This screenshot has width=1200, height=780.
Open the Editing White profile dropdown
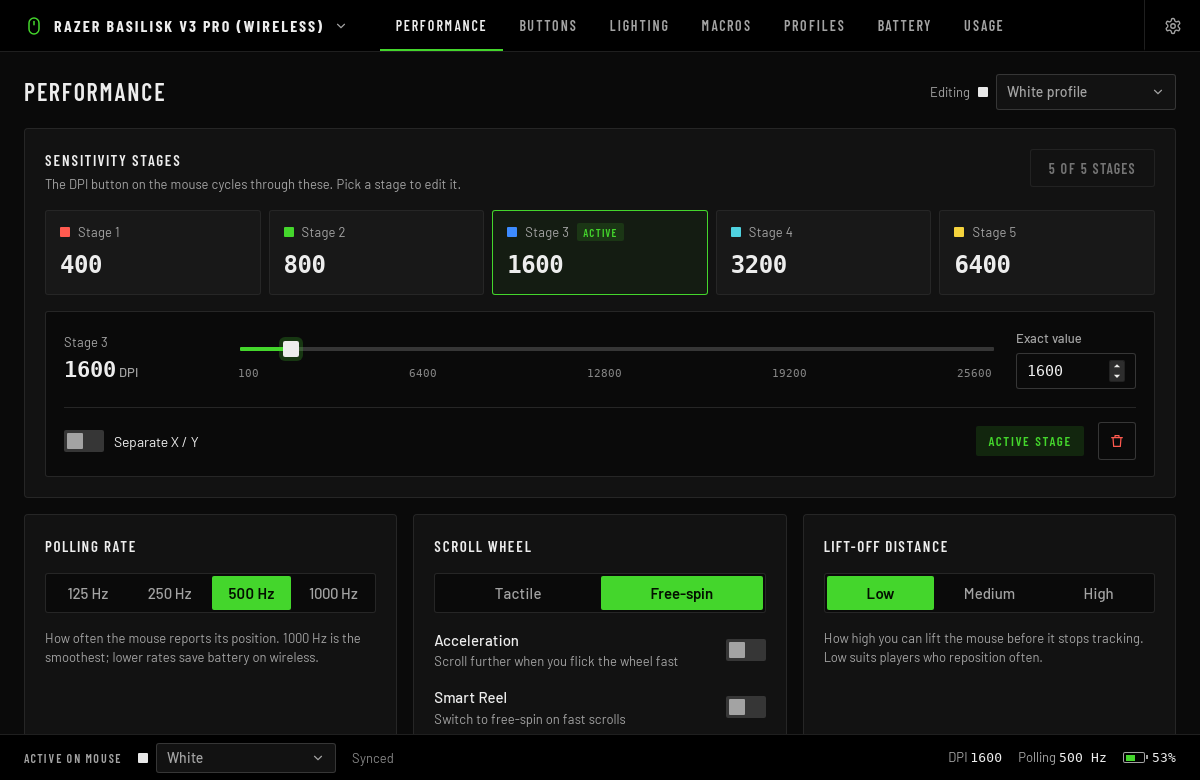click(1086, 92)
